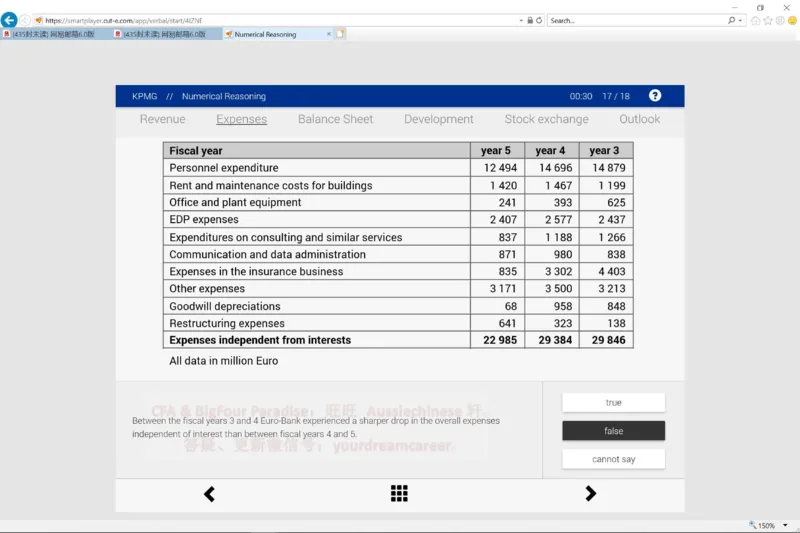
Task: Click total value 29 384
Action: coord(555,340)
